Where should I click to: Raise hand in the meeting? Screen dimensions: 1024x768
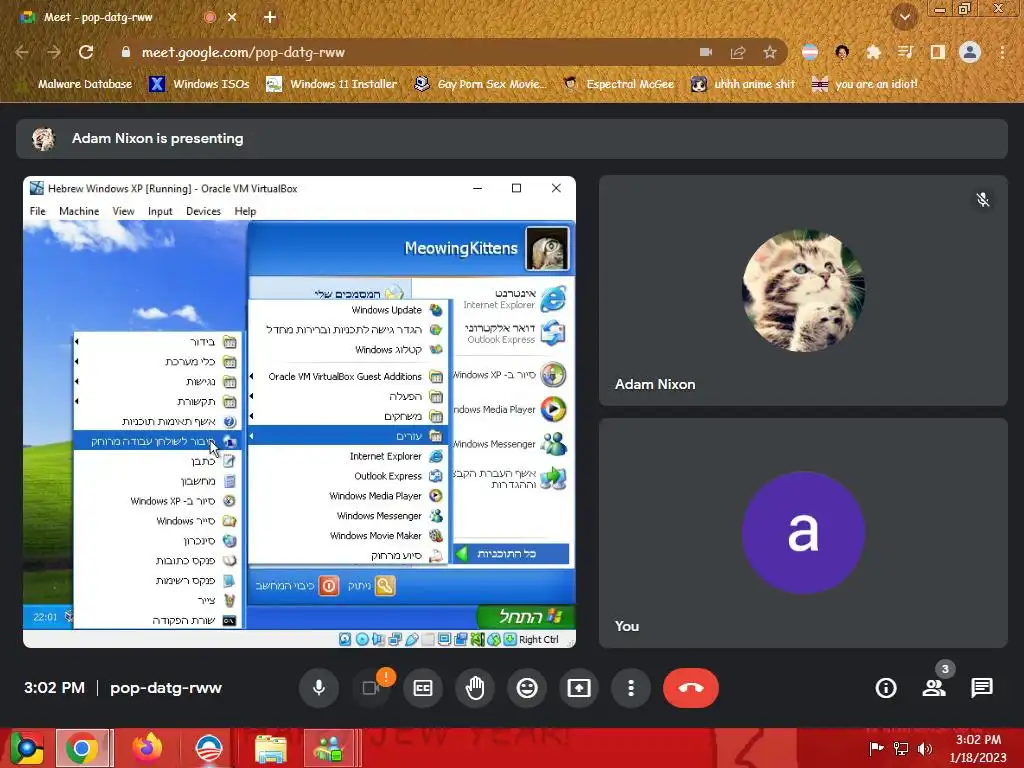point(475,688)
